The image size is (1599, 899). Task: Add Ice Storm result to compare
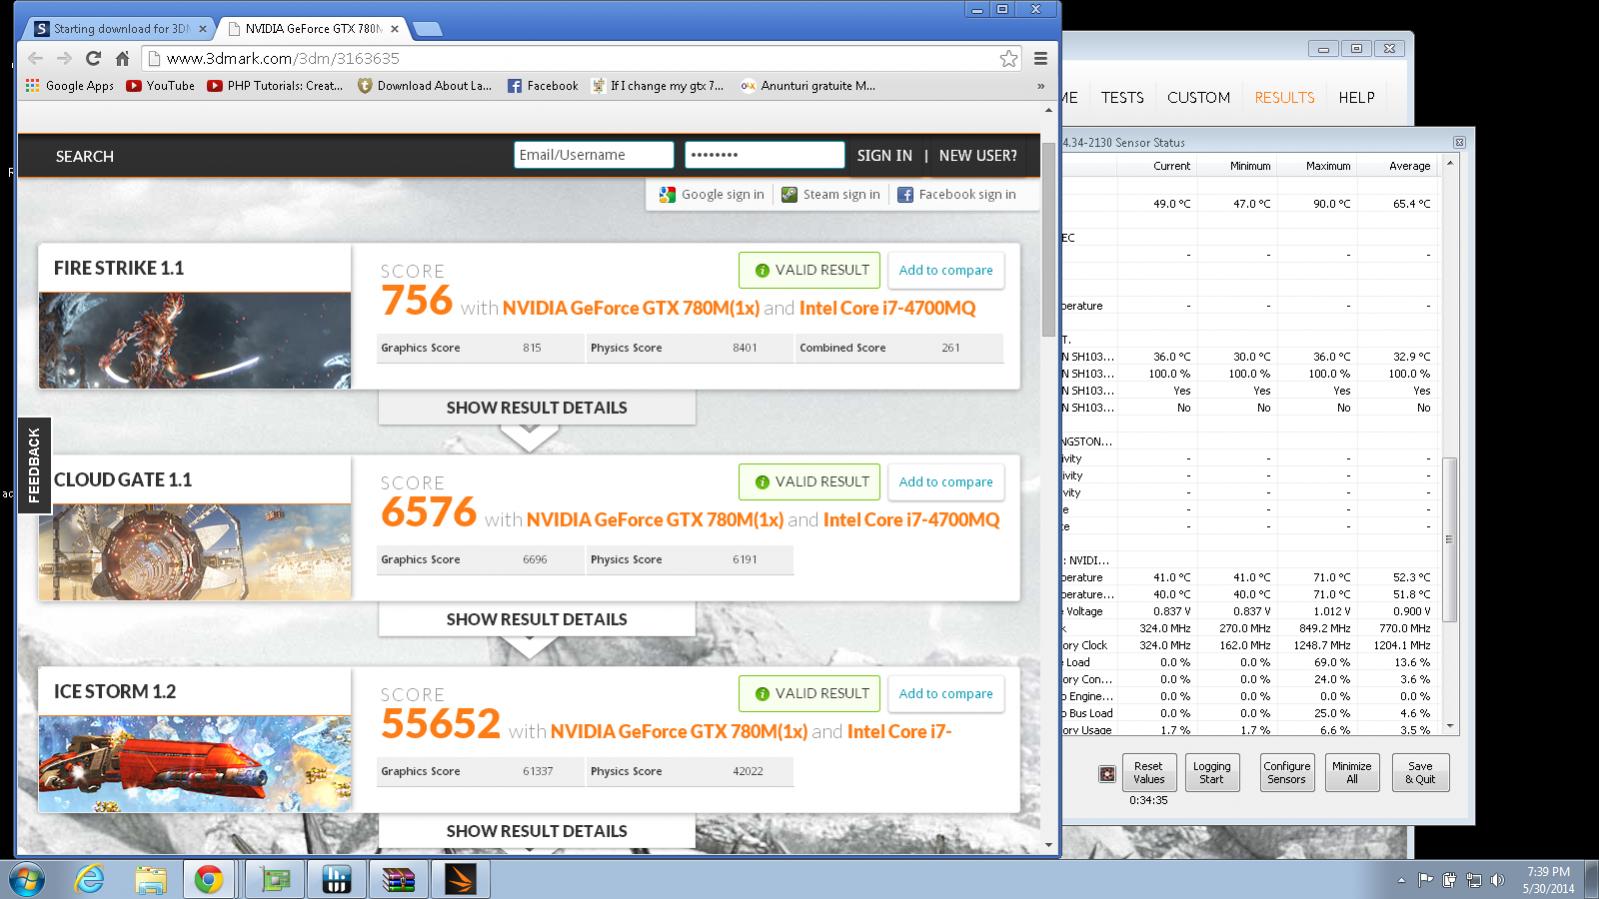(x=946, y=694)
